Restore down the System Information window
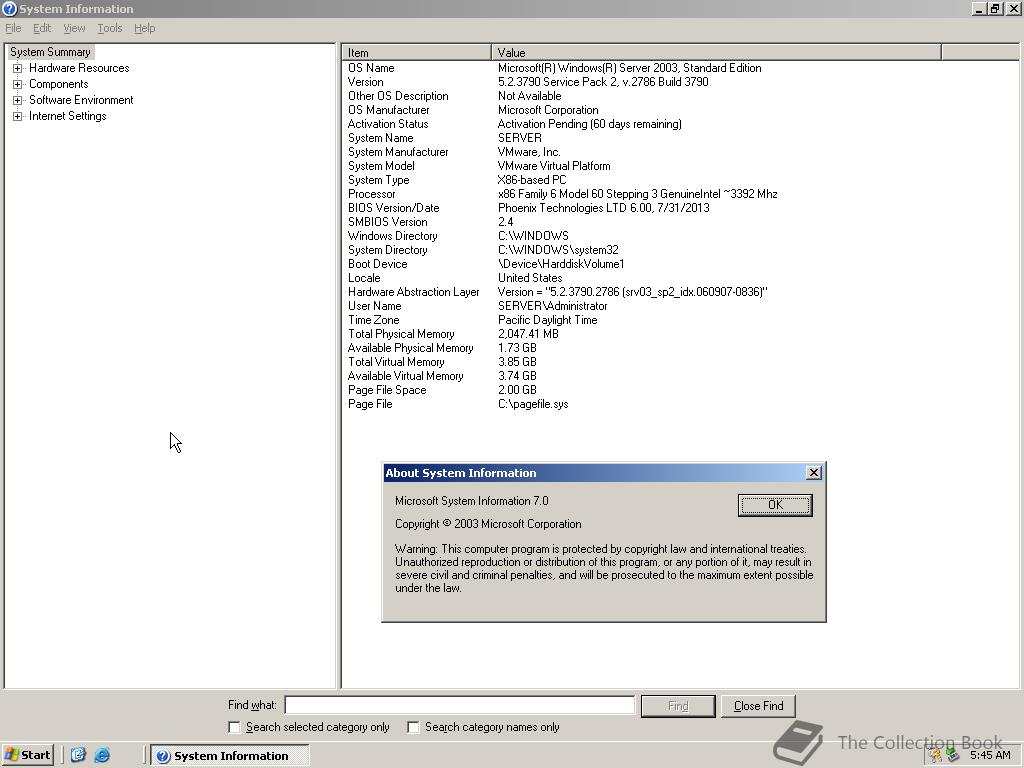The height and width of the screenshot is (768, 1024). [995, 8]
